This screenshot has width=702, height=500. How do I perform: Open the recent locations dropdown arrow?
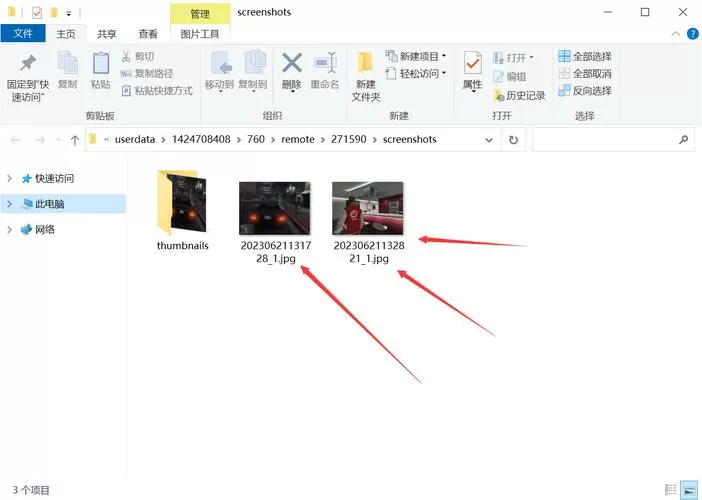(x=58, y=140)
